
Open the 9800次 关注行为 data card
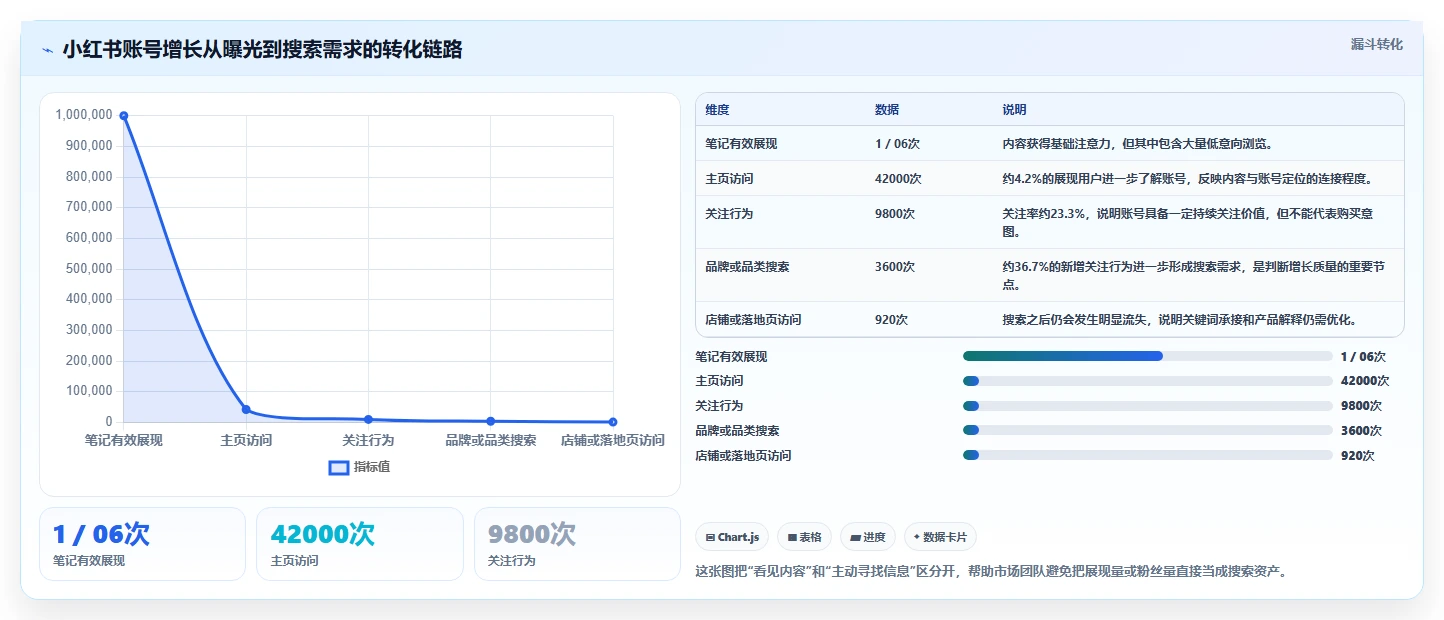click(x=577, y=544)
